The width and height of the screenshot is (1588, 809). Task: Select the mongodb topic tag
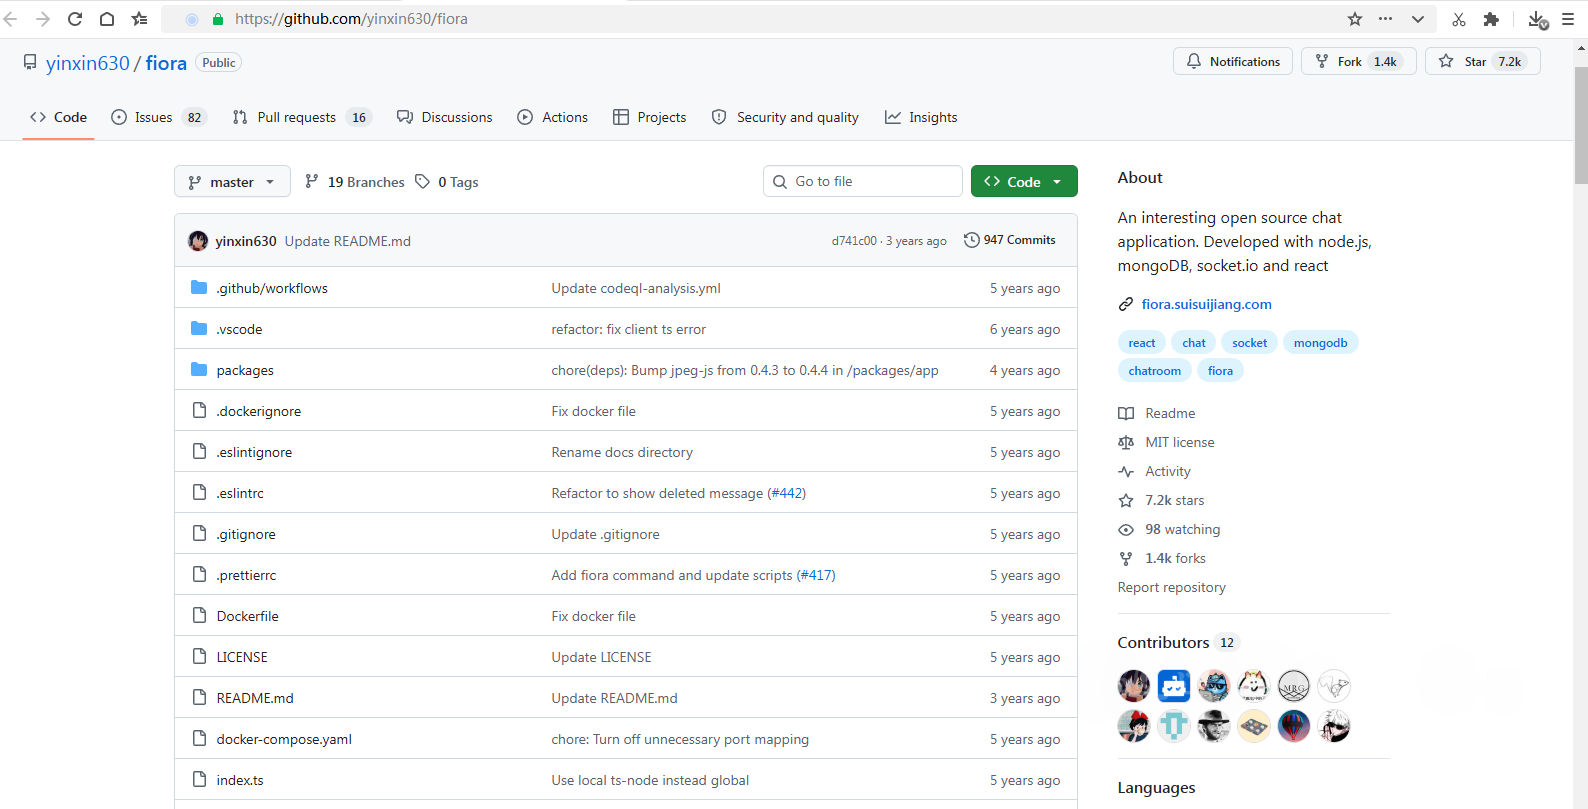pos(1321,343)
